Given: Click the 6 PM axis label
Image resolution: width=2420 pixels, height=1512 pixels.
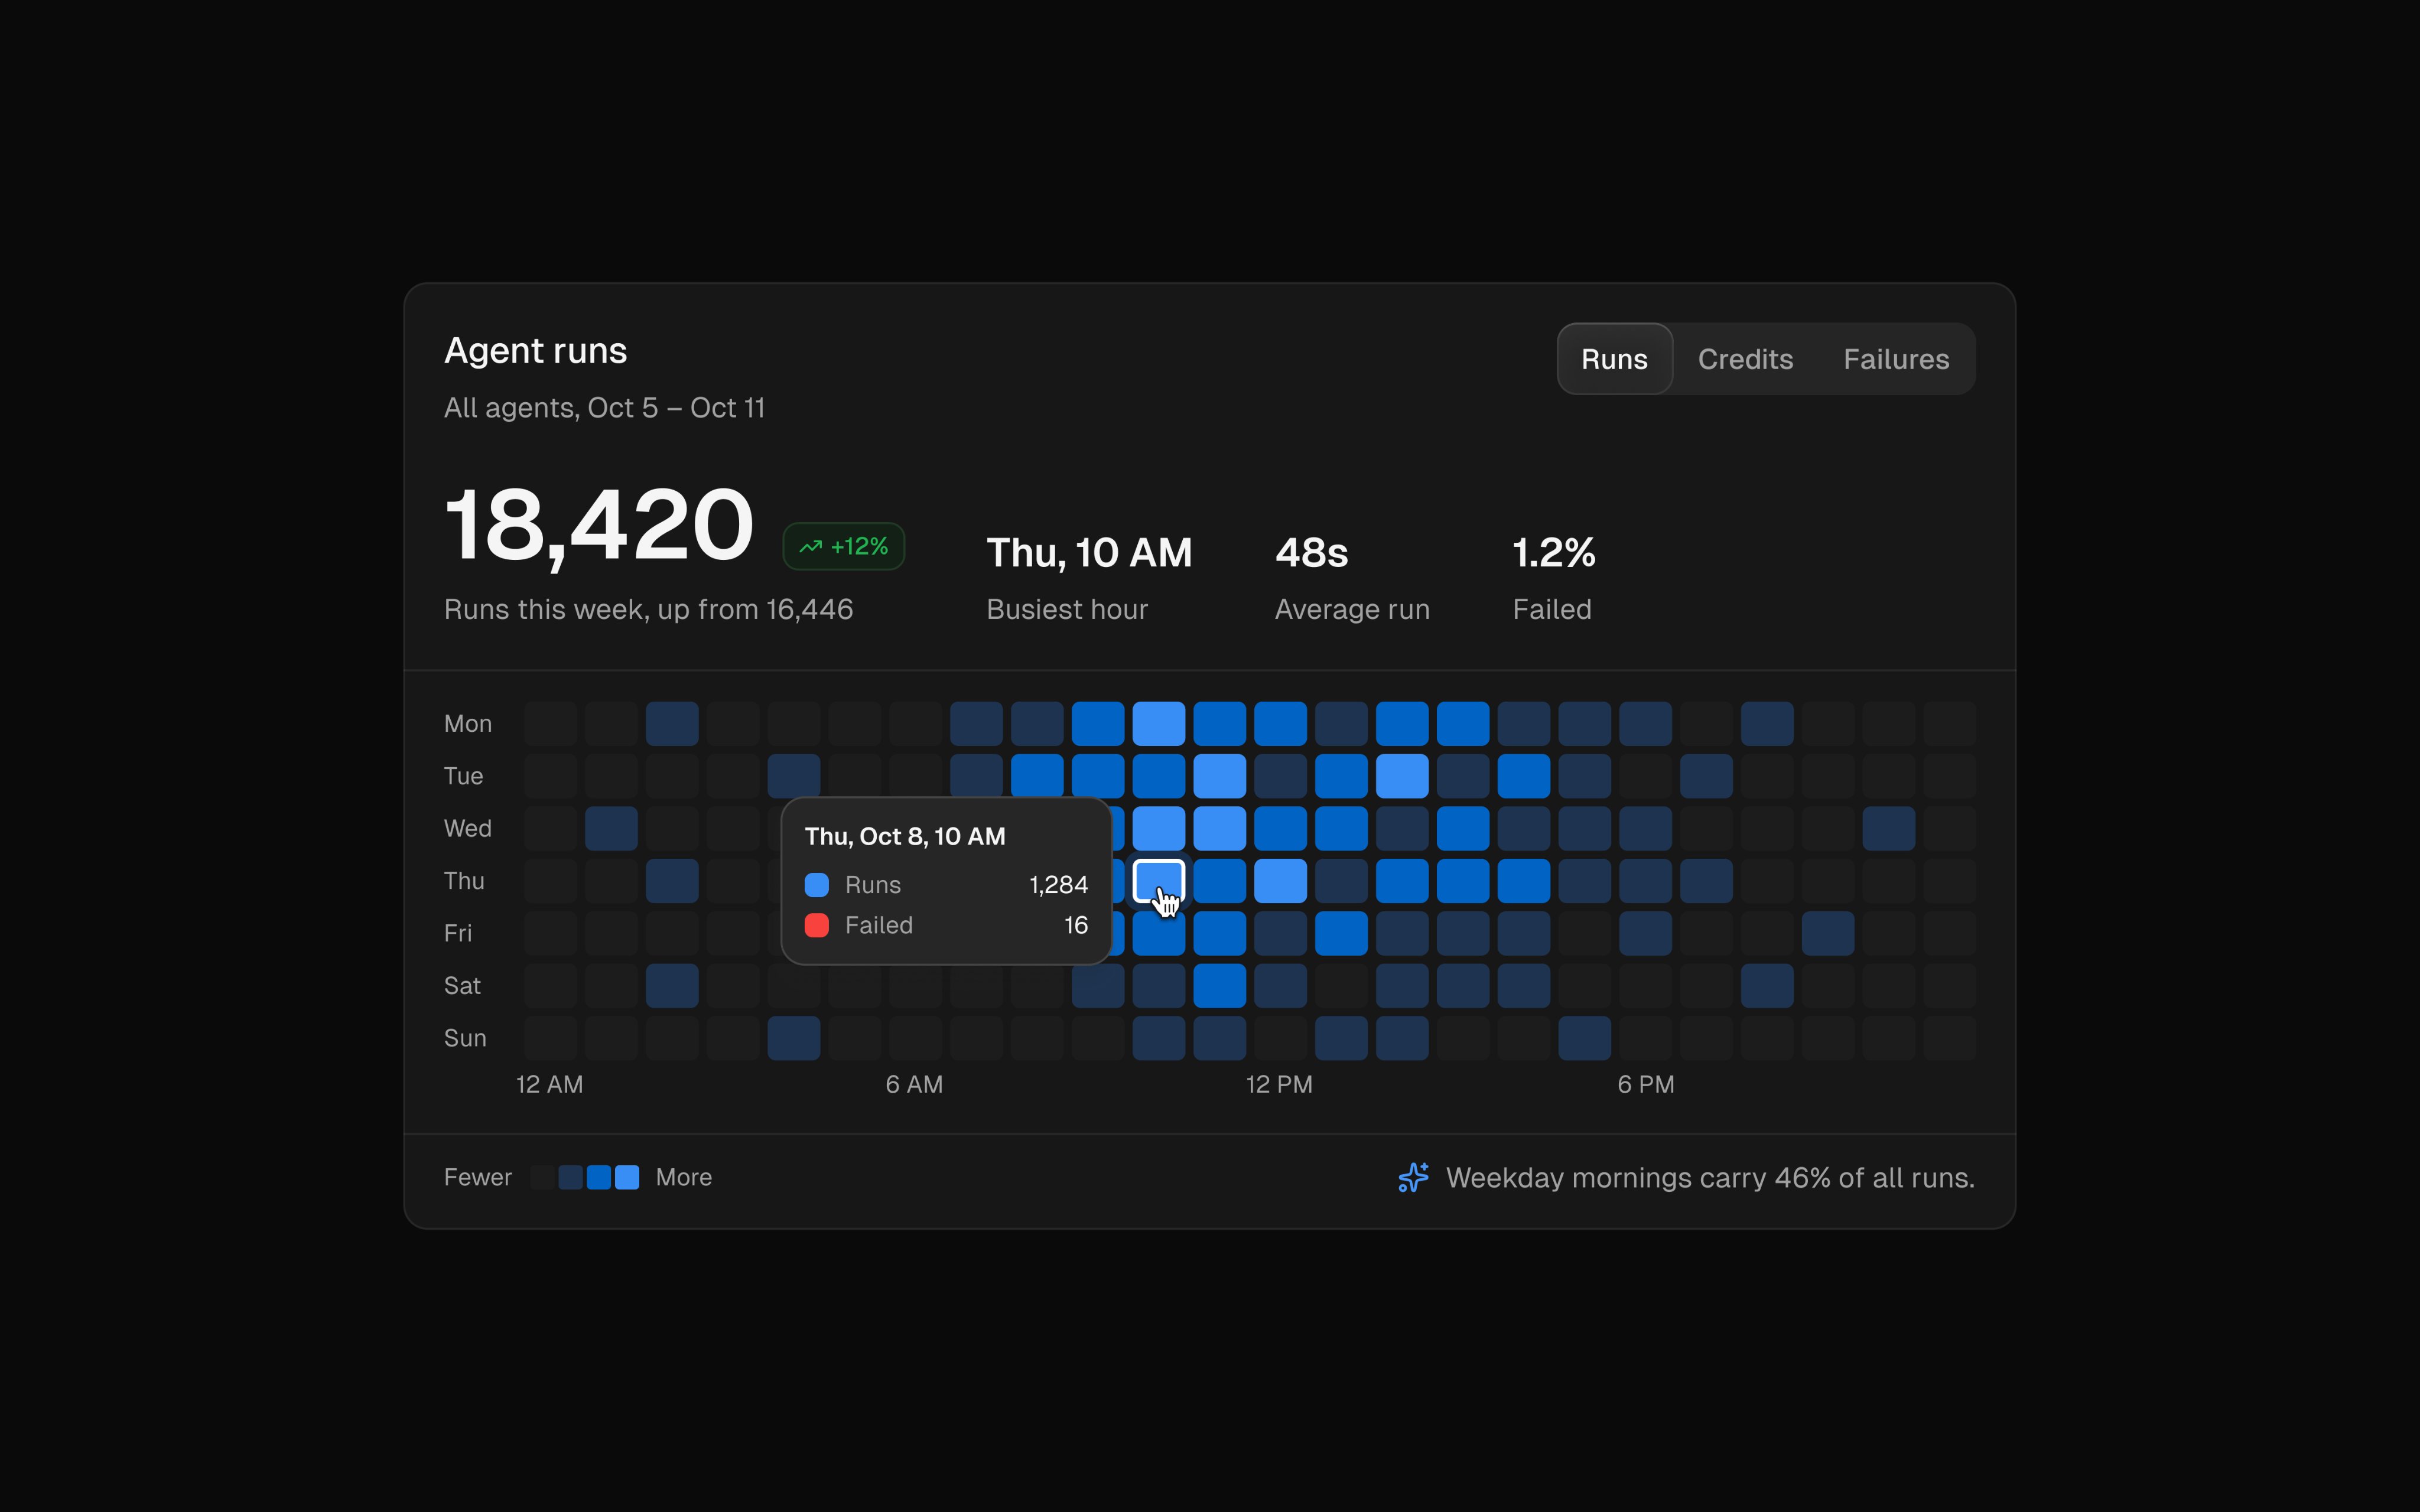Looking at the screenshot, I should pos(1645,1084).
